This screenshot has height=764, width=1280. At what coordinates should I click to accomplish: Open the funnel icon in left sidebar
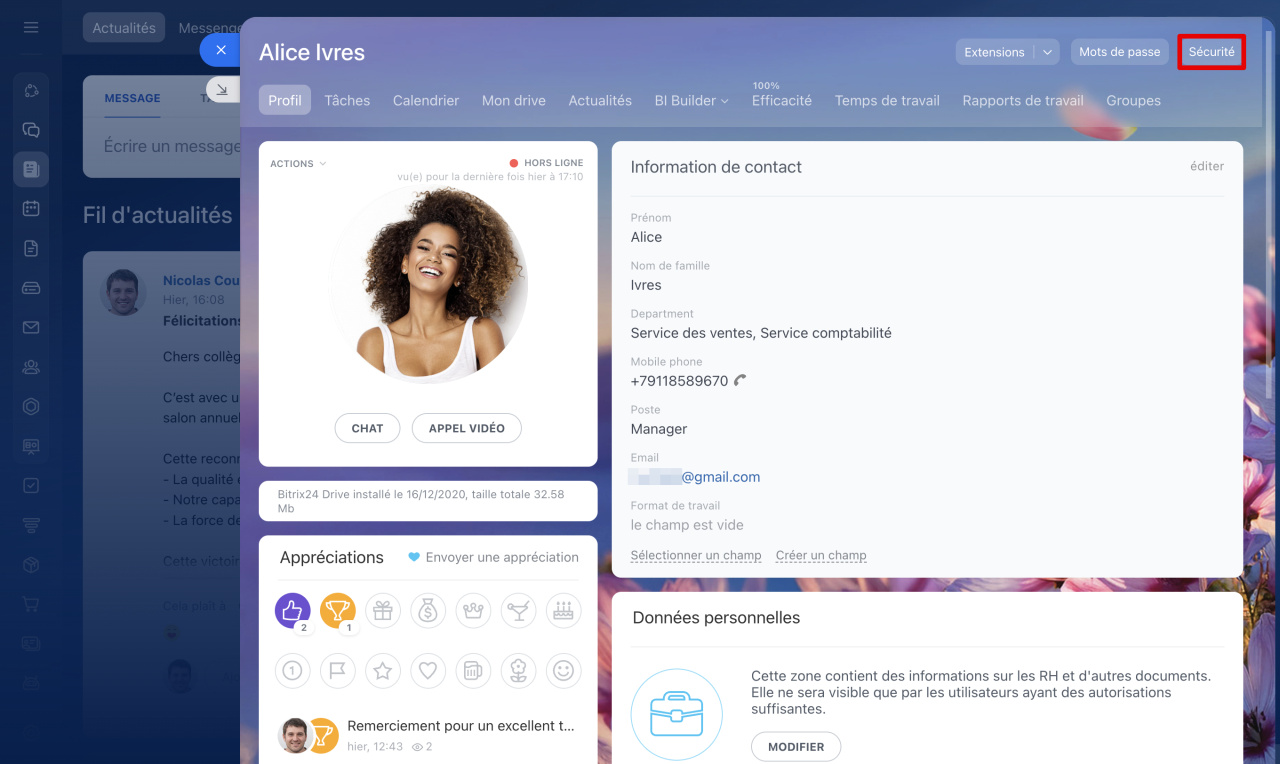coord(31,525)
